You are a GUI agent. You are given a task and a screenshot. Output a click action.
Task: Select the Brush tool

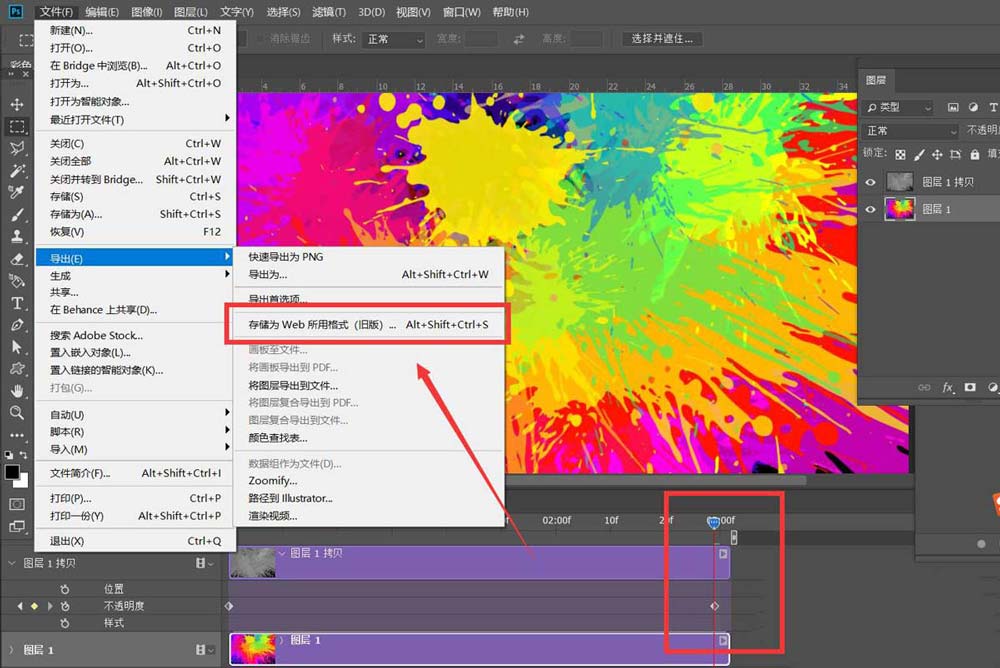17,214
